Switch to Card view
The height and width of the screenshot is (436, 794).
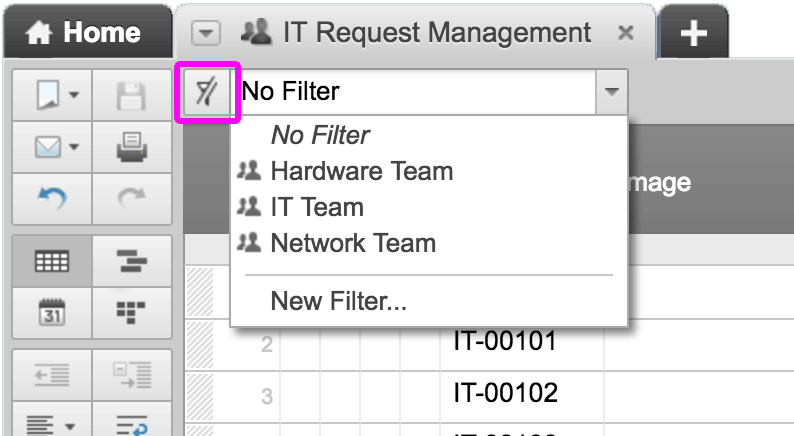[x=132, y=311]
